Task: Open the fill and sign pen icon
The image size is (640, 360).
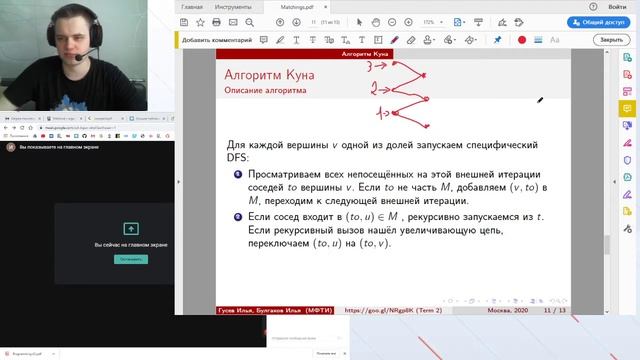Action: pyautogui.click(x=502, y=22)
